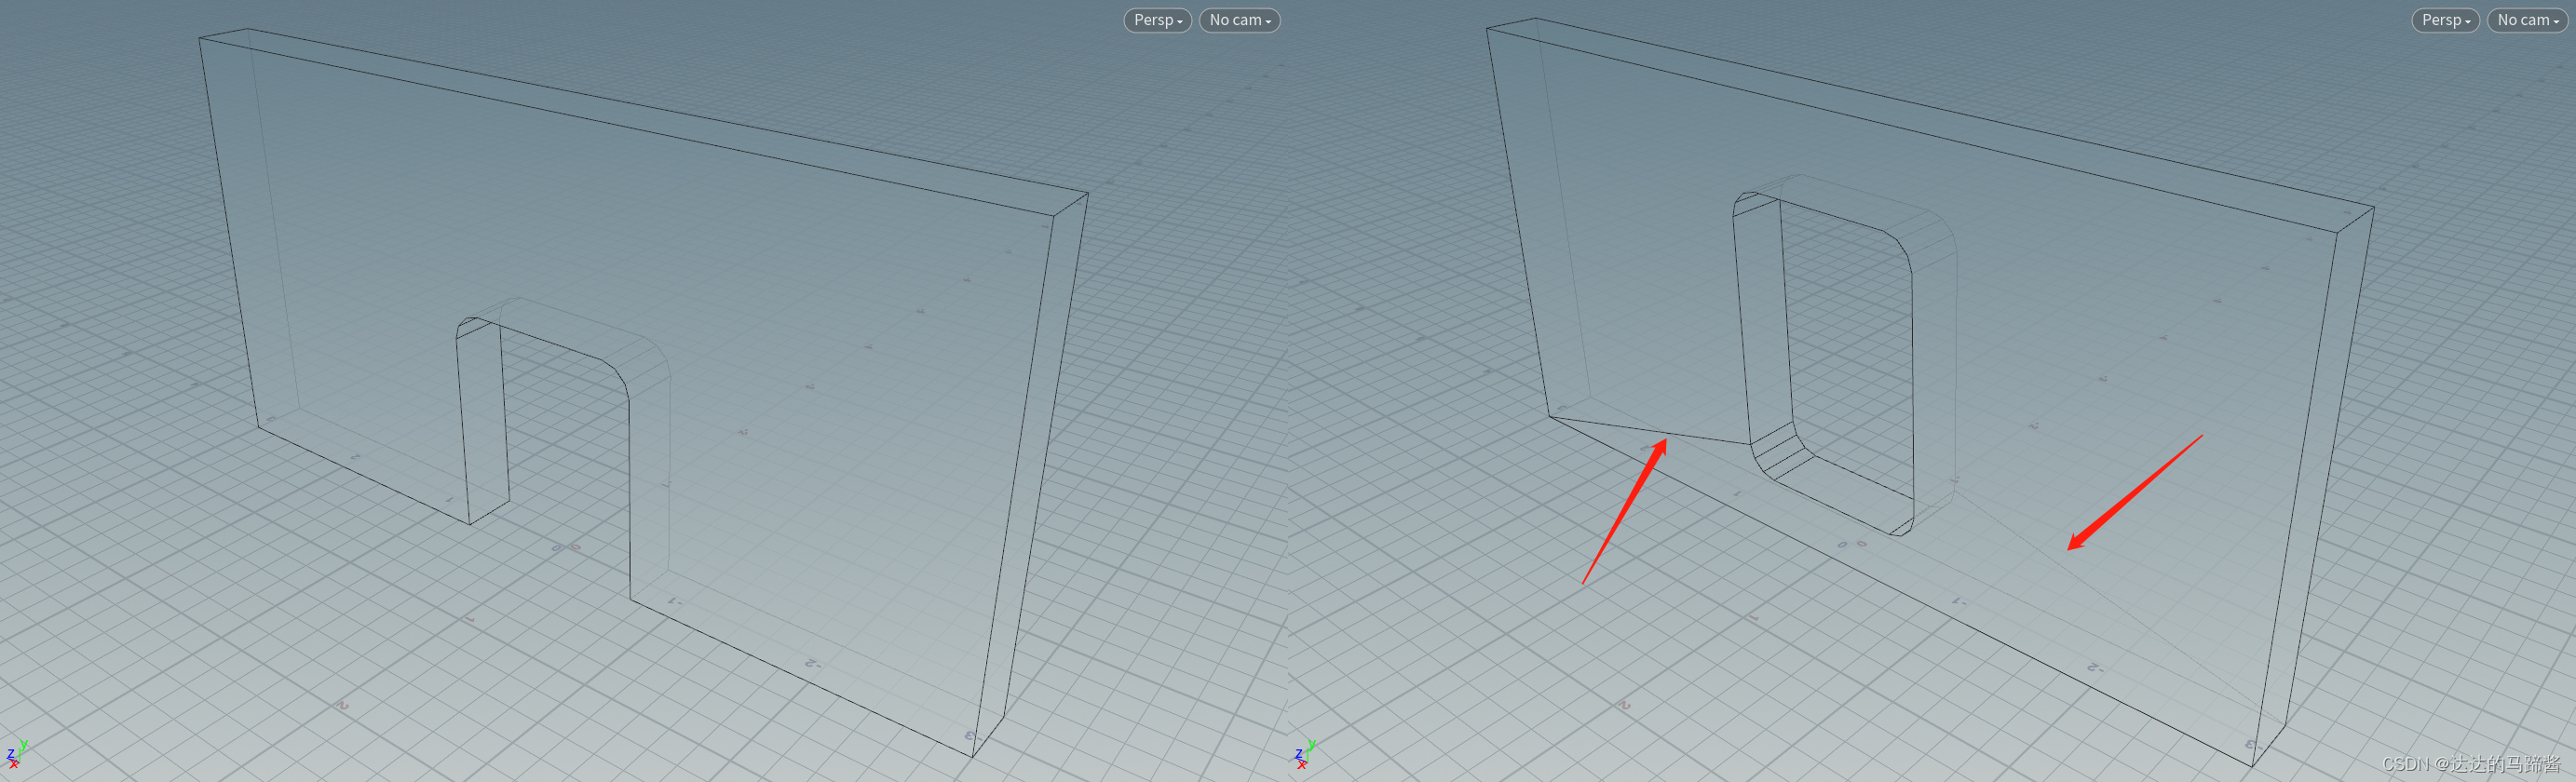Open the Persp dropdown in left viewport
The width and height of the screenshot is (2576, 782).
(x=1157, y=20)
